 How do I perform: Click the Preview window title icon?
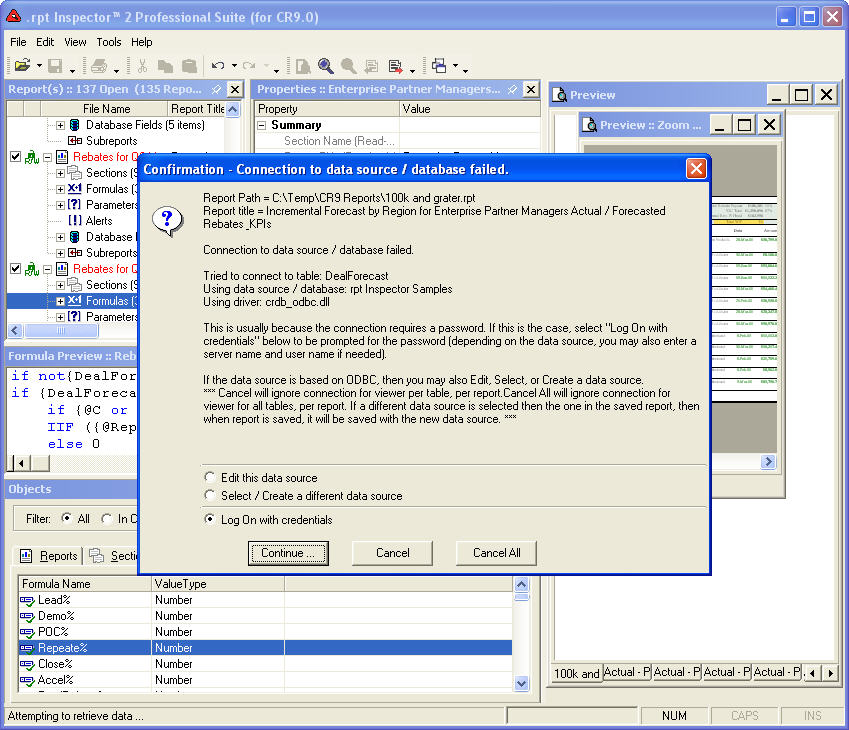(560, 95)
